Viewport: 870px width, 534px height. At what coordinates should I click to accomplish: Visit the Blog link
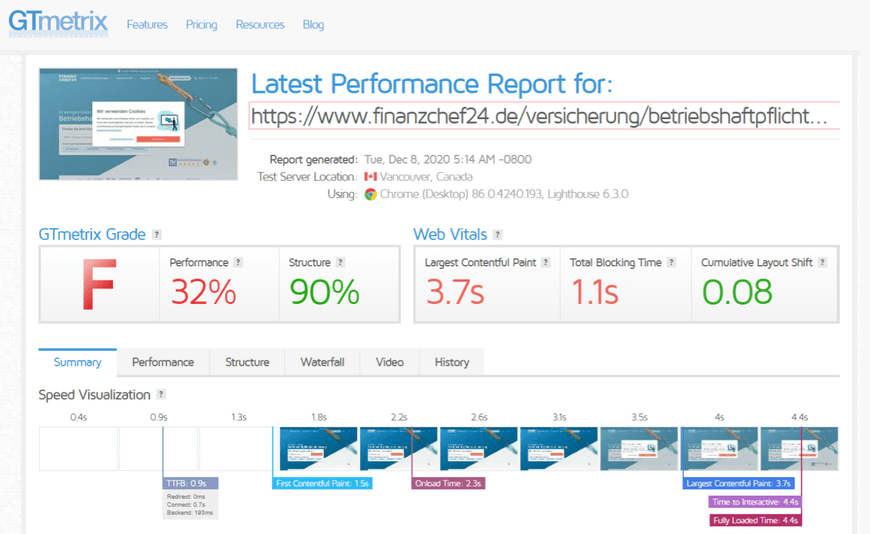tap(313, 25)
